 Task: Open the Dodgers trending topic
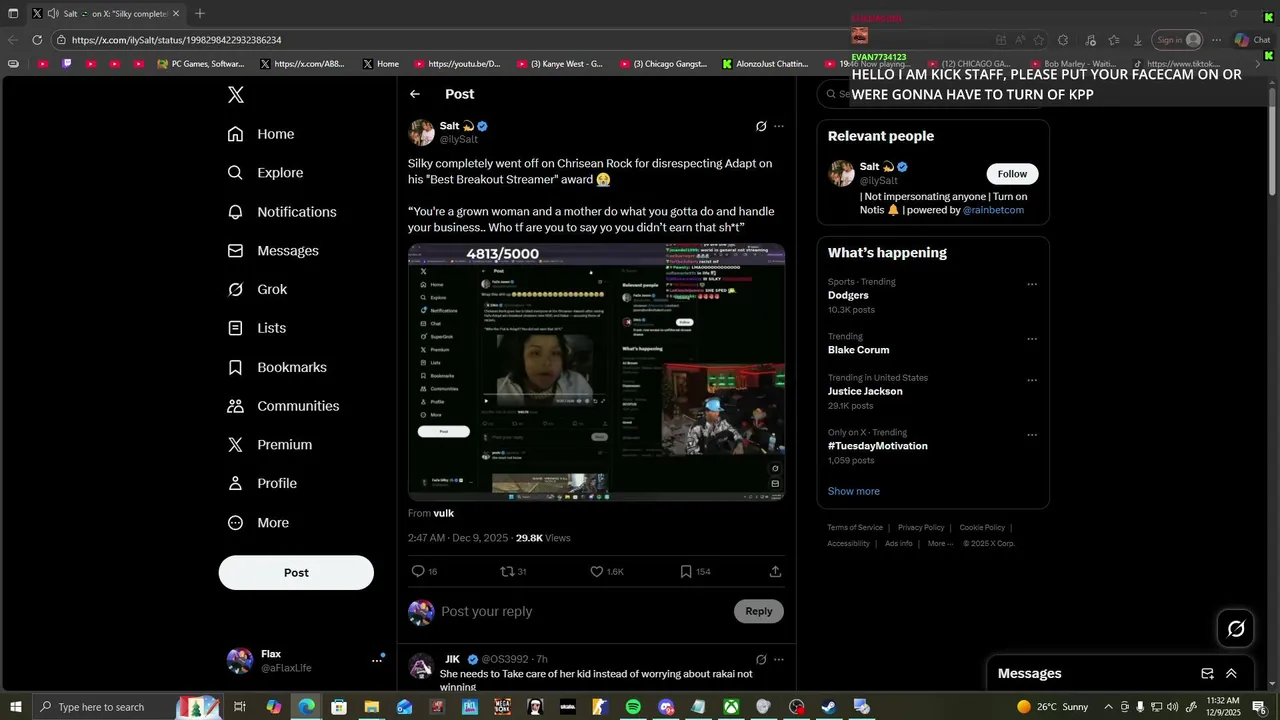coord(848,296)
